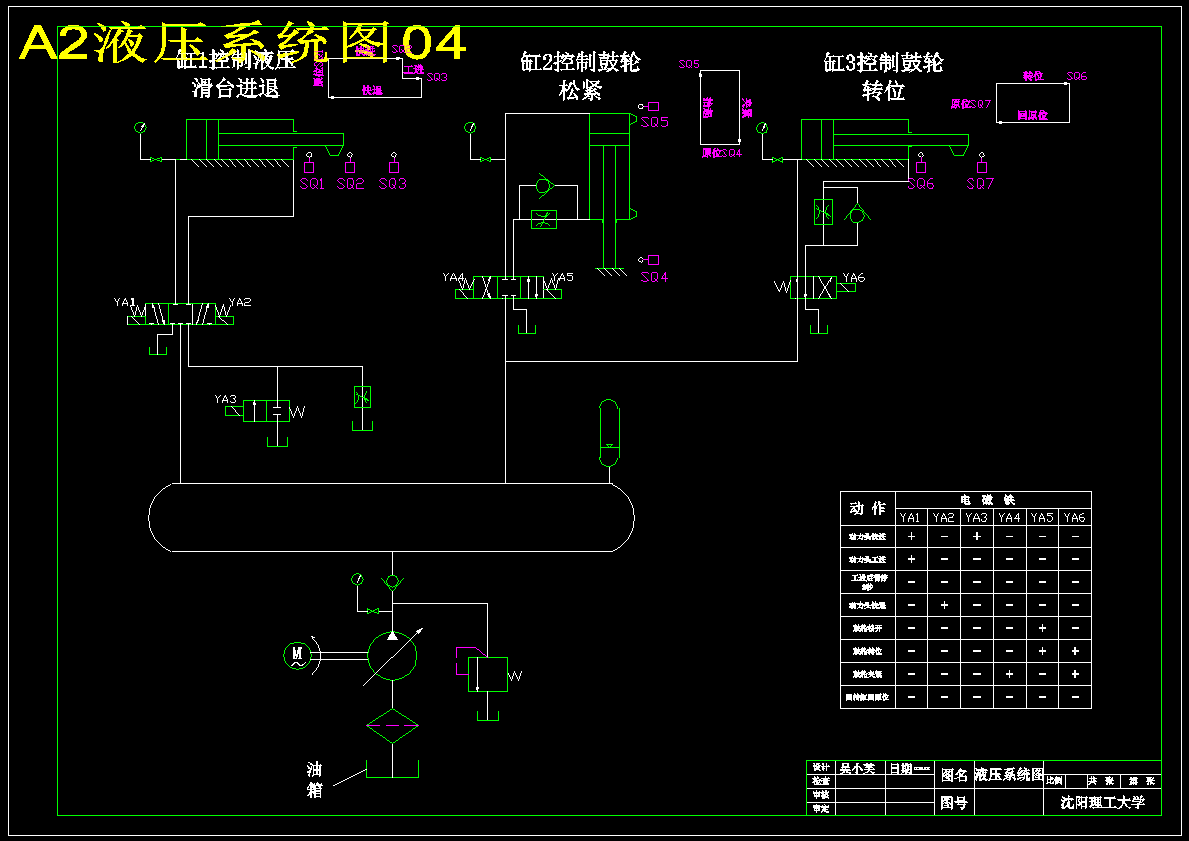1189x841 pixels.
Task: Click the '动作' header cell in table
Action: tap(867, 509)
